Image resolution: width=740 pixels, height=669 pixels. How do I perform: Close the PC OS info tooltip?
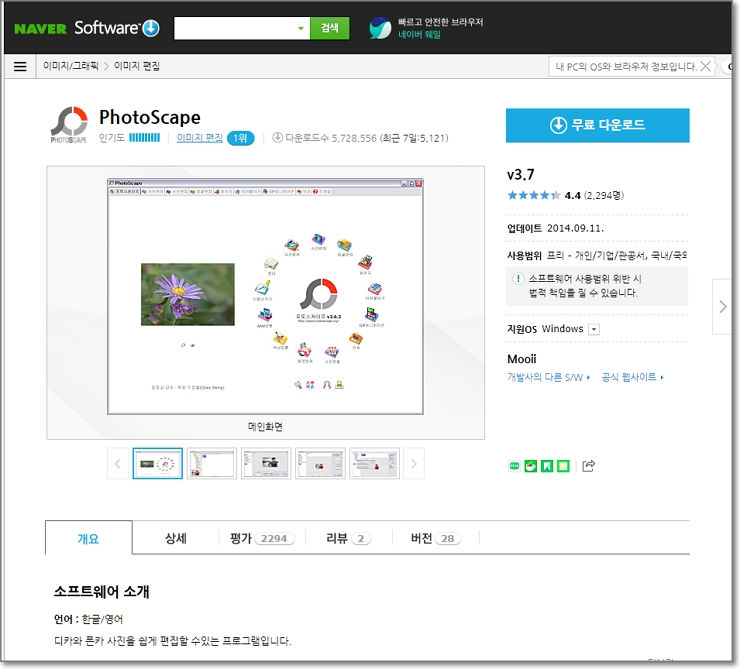(x=705, y=66)
